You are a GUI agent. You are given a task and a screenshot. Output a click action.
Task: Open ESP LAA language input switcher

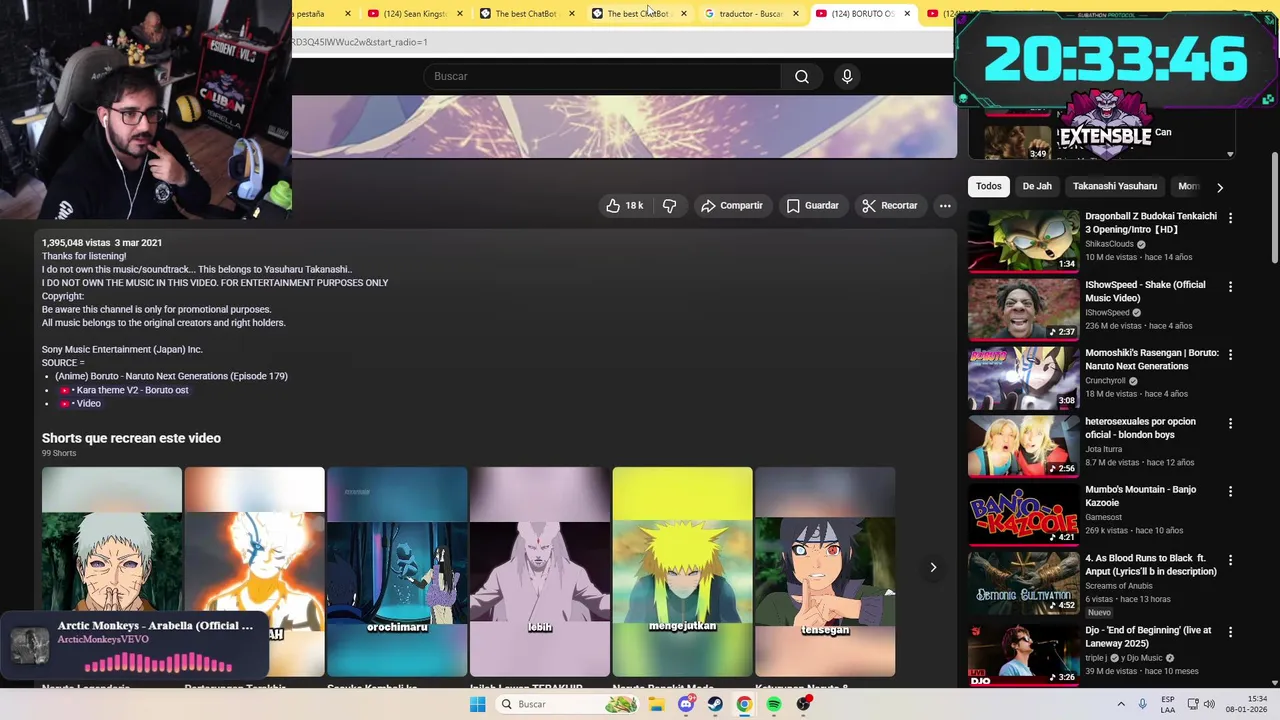(1169, 704)
